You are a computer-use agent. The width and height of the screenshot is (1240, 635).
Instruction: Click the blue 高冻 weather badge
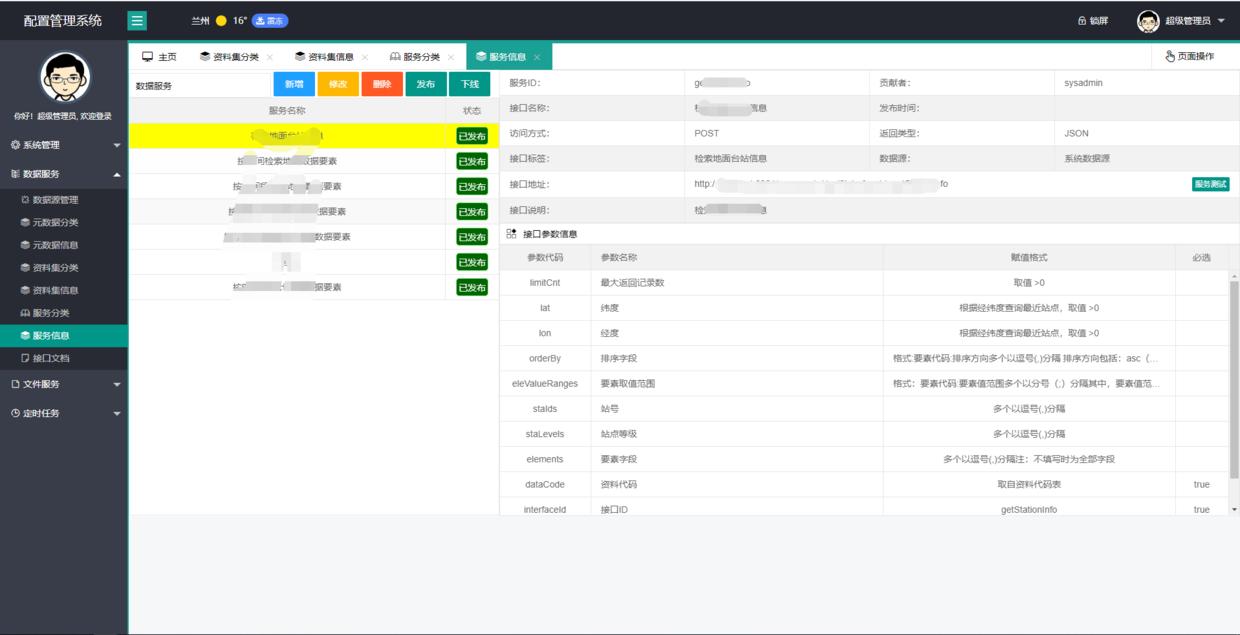coord(269,21)
